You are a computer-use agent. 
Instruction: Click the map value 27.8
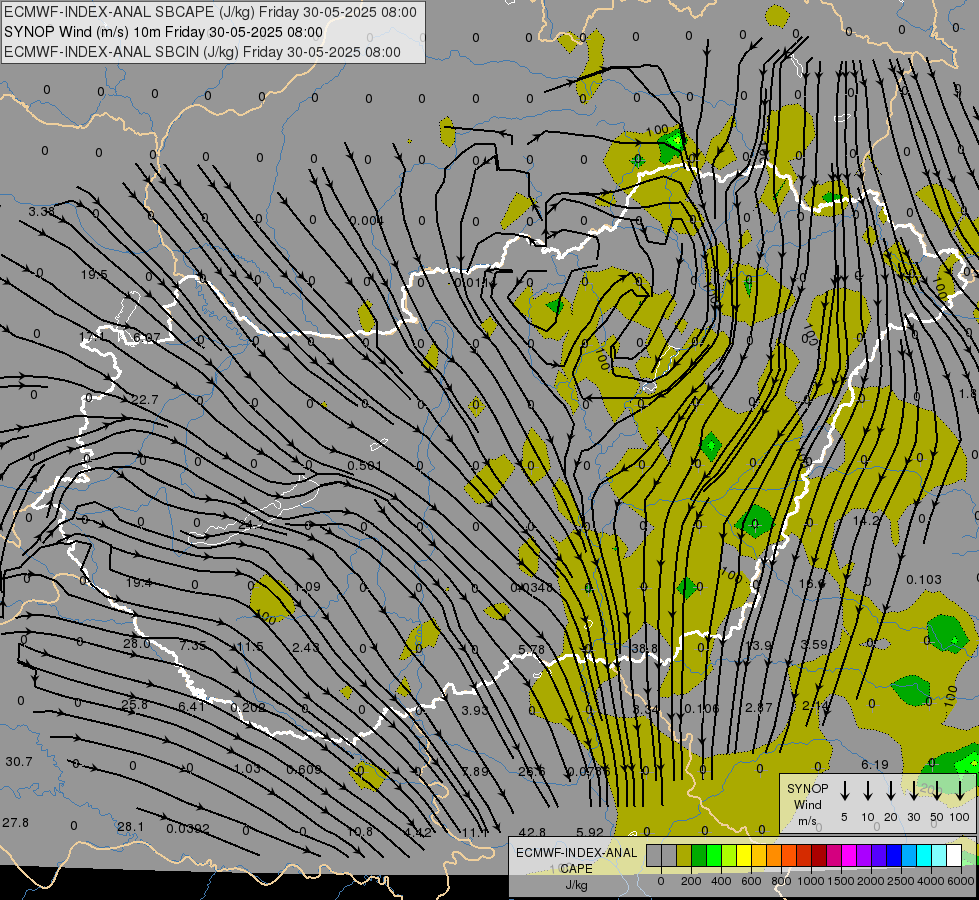[16, 823]
